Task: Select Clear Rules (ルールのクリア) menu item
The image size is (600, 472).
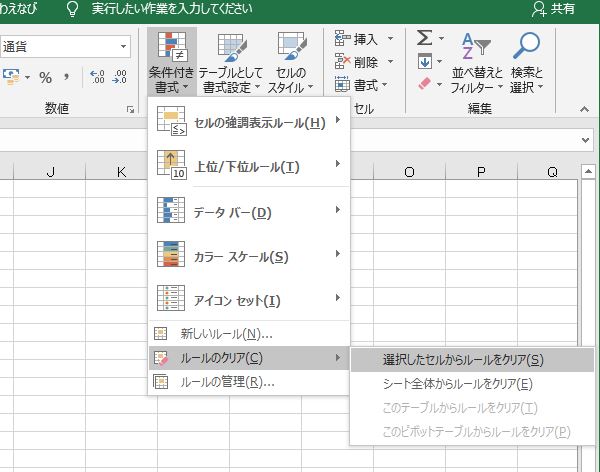Action: click(x=249, y=358)
